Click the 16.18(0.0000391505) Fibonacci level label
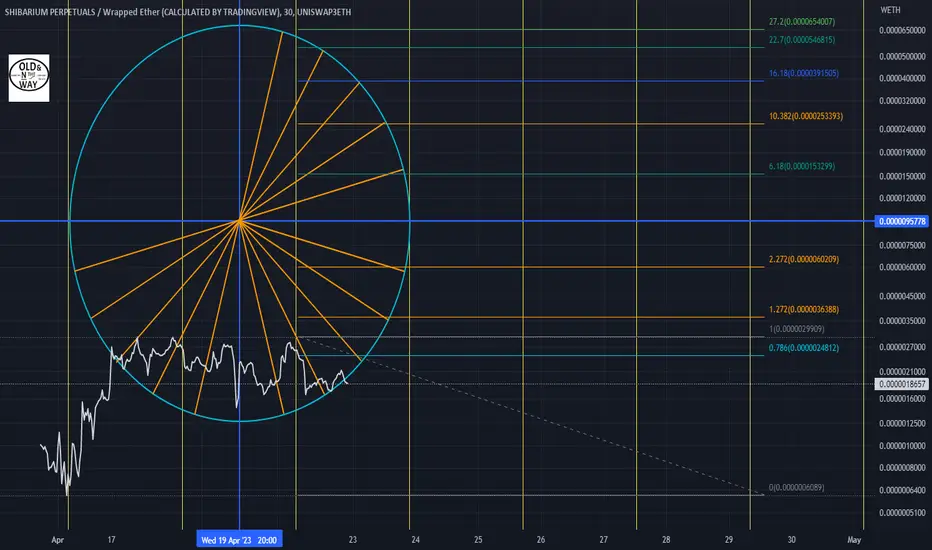 click(x=804, y=73)
